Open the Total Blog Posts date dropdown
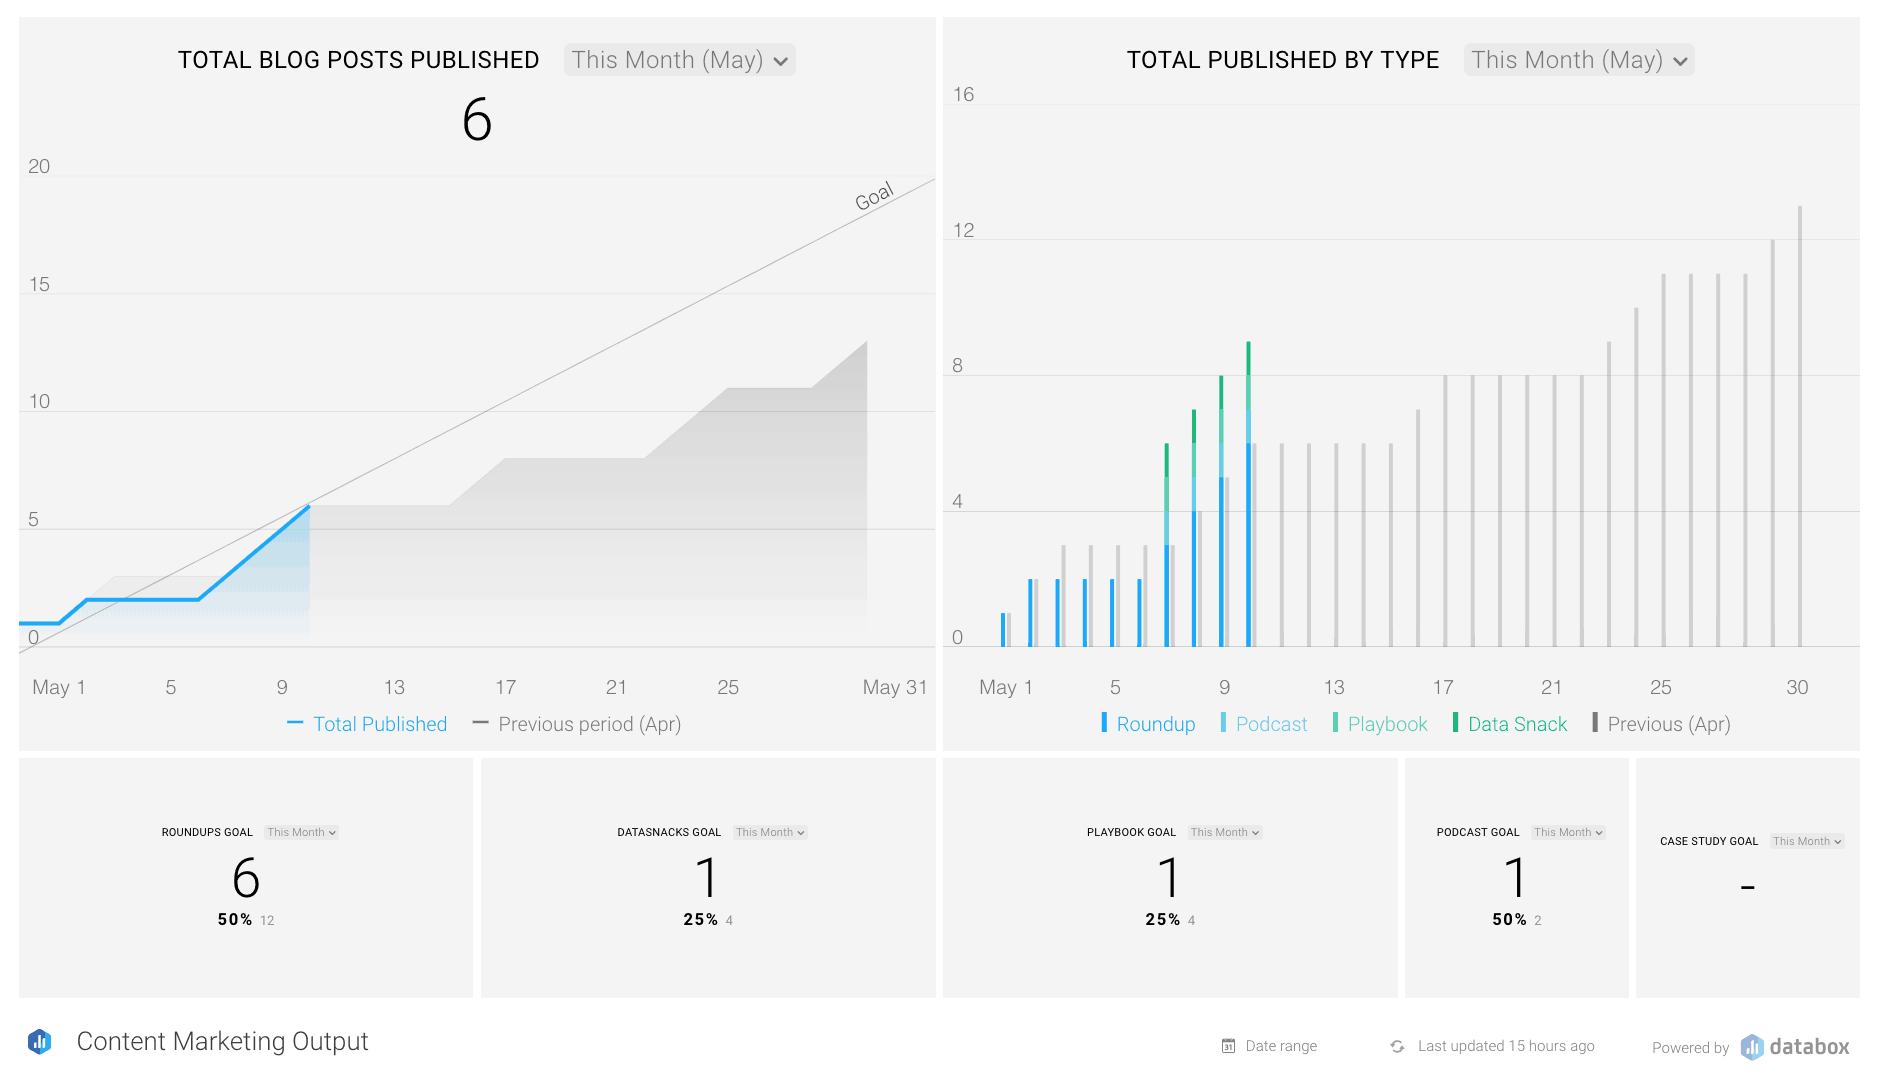Viewport: 1881px width, 1078px height. (x=679, y=60)
